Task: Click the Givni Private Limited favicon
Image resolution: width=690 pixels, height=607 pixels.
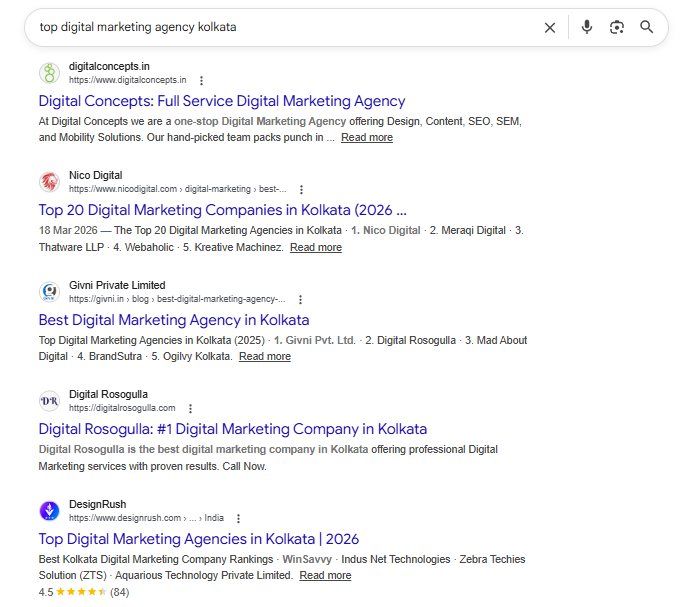Action: point(49,292)
